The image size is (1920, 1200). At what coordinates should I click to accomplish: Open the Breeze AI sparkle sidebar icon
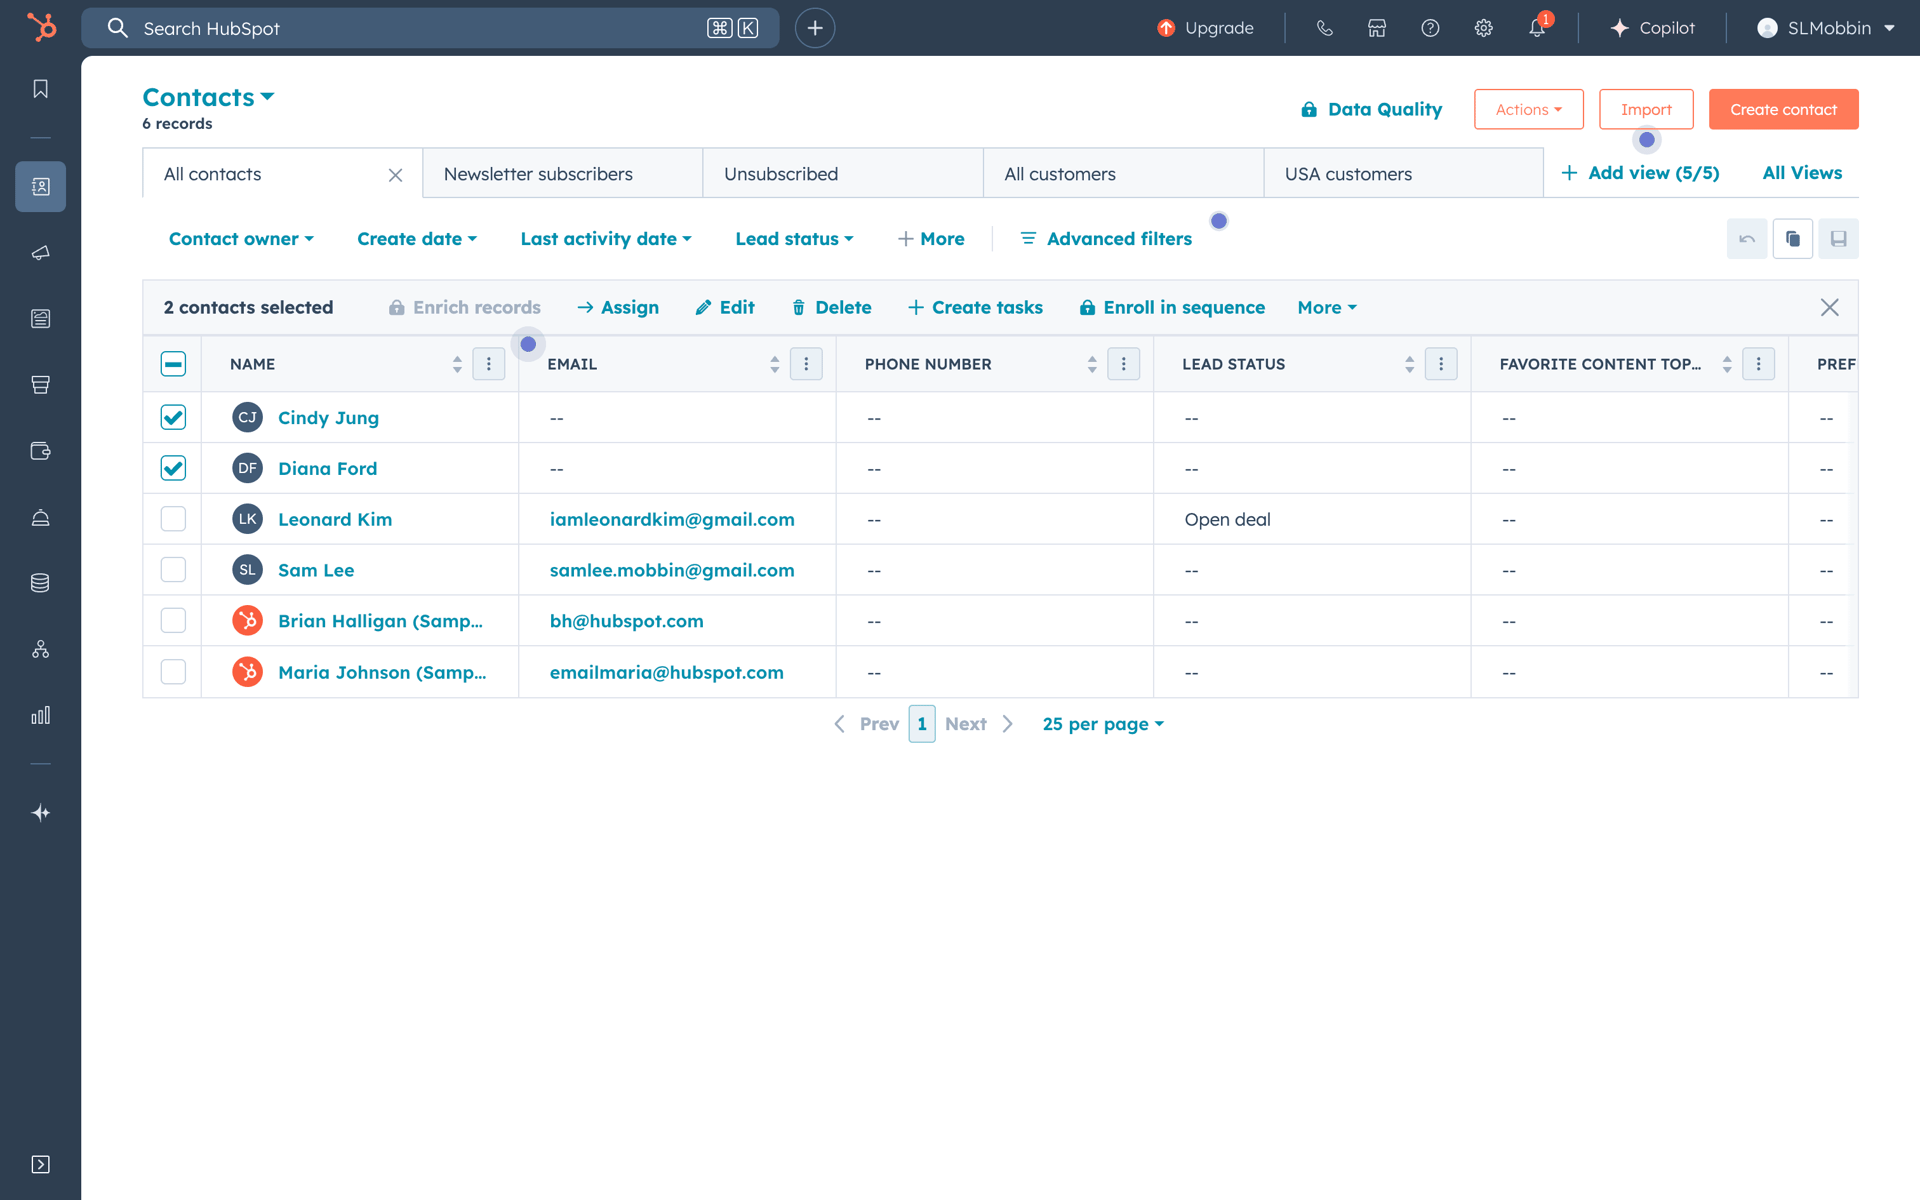point(40,813)
